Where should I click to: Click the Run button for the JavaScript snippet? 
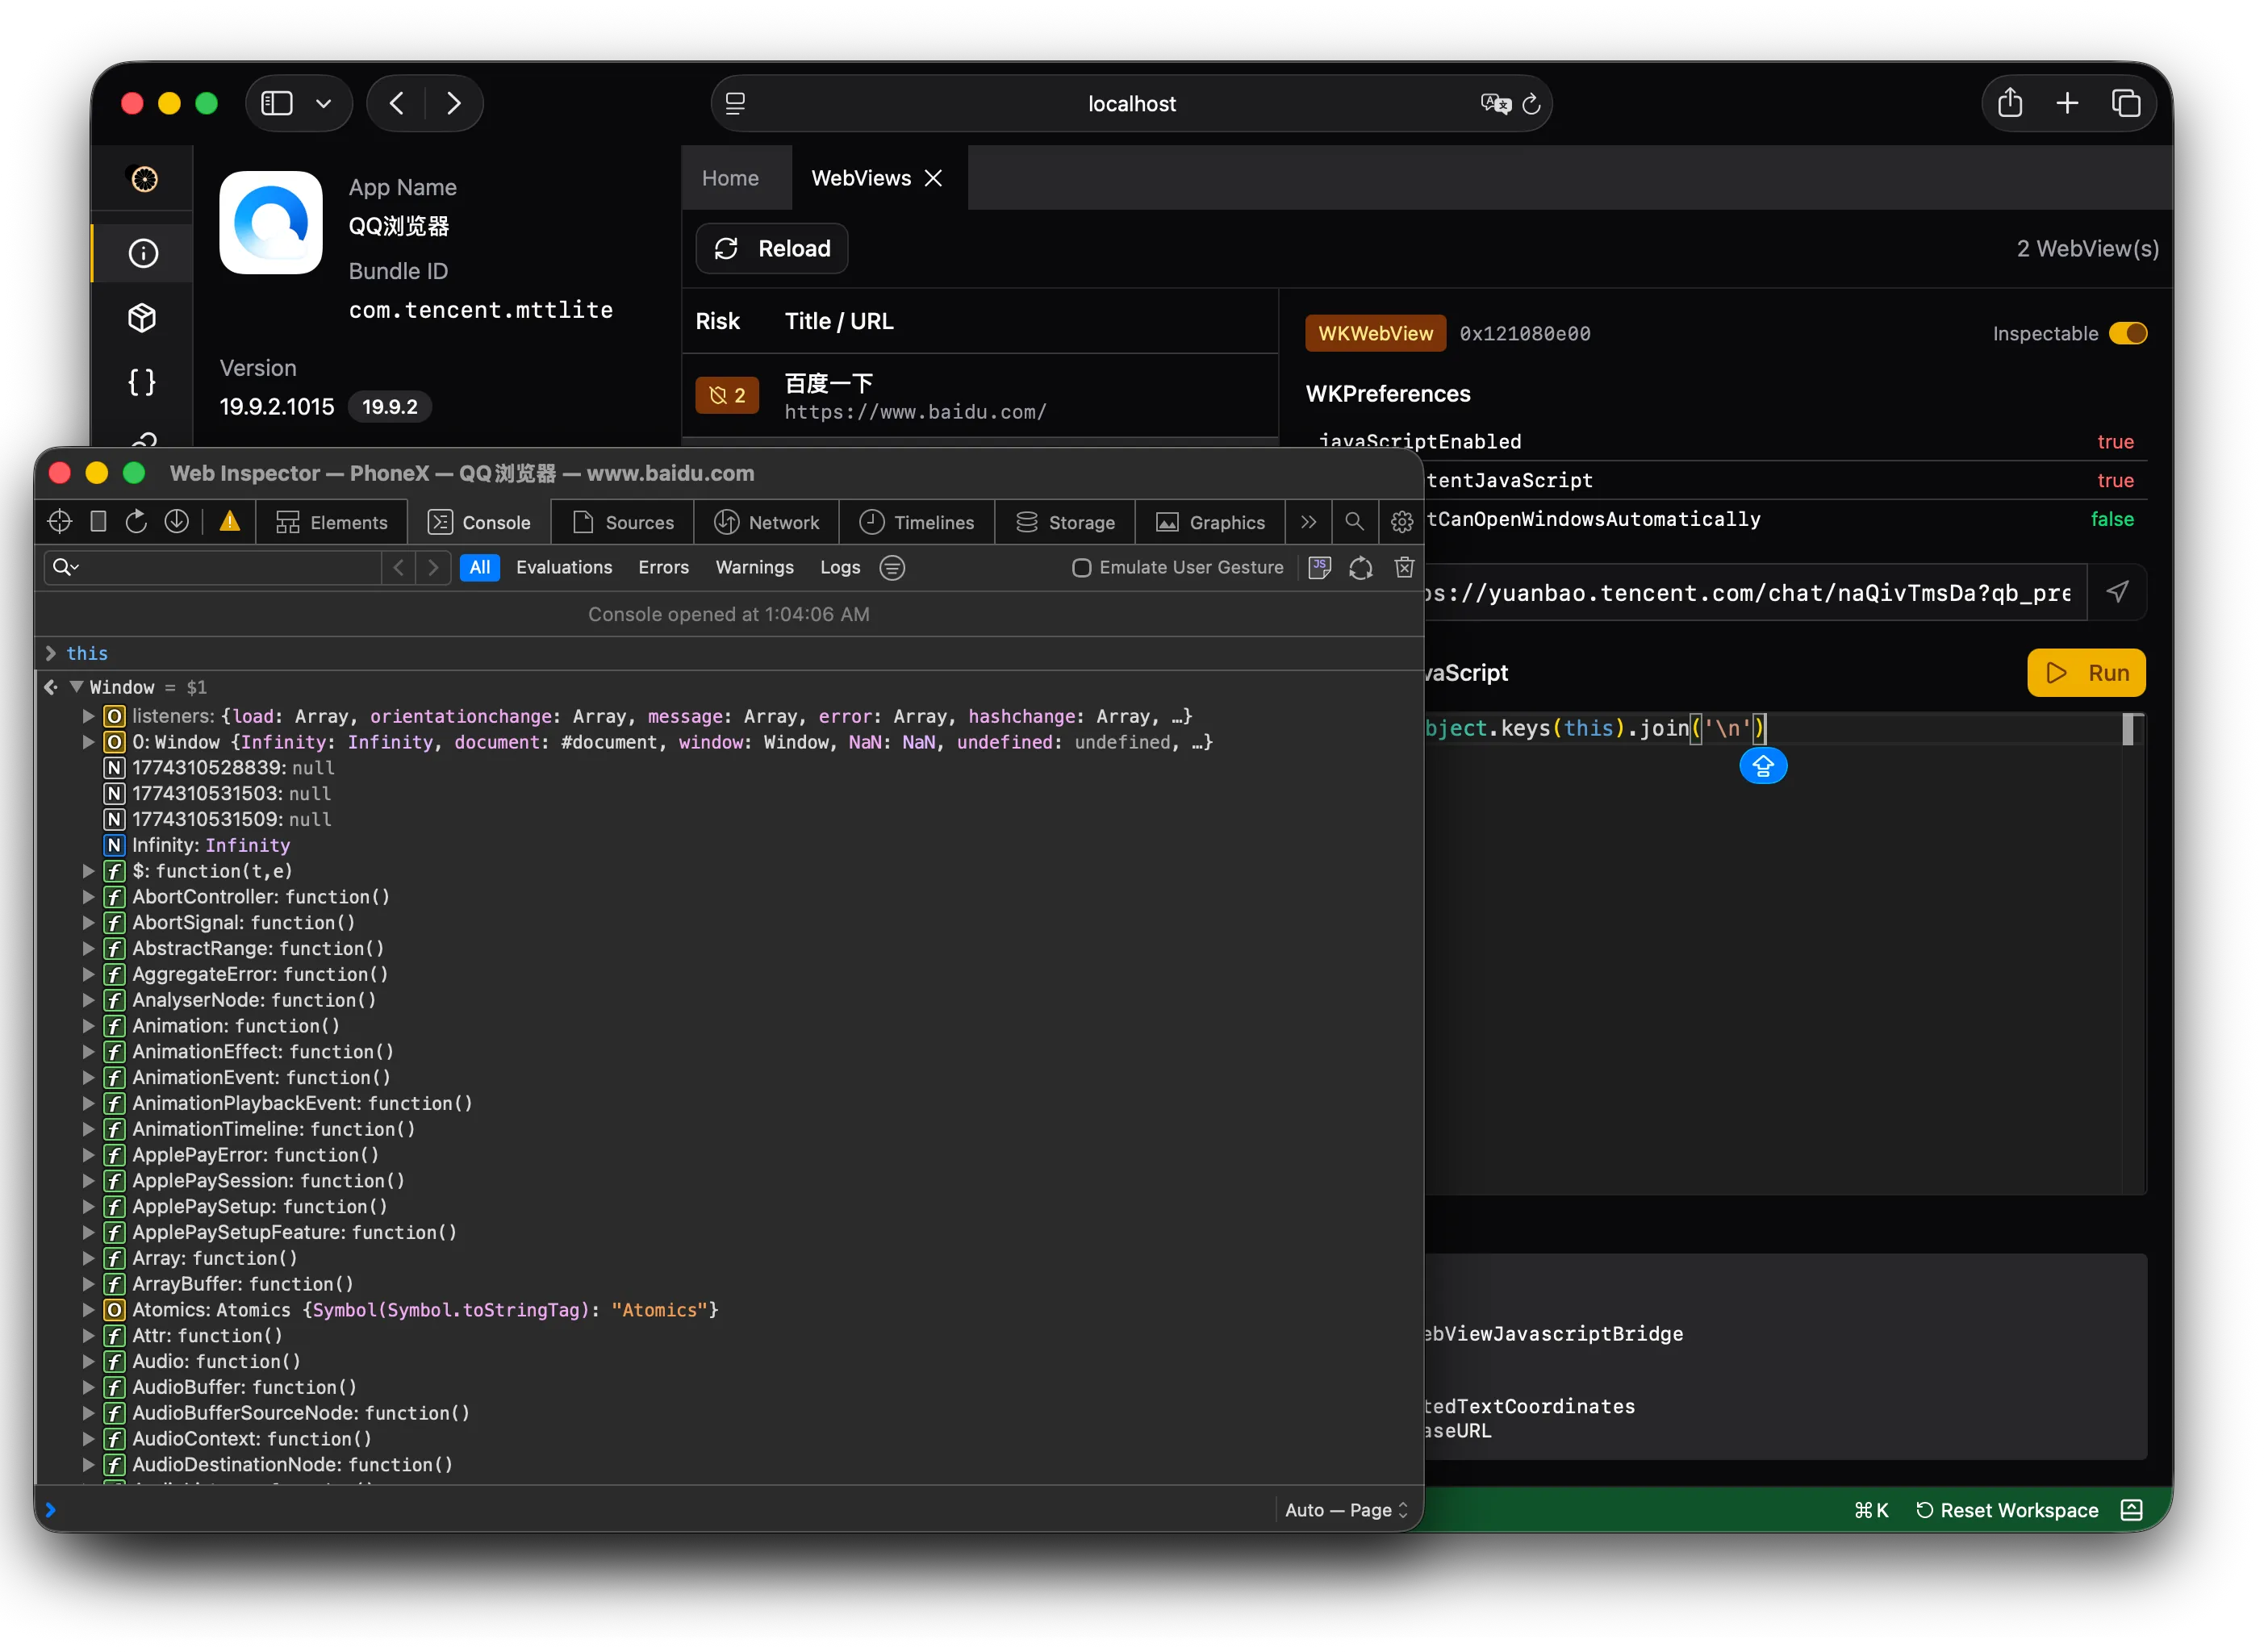[x=2086, y=672]
